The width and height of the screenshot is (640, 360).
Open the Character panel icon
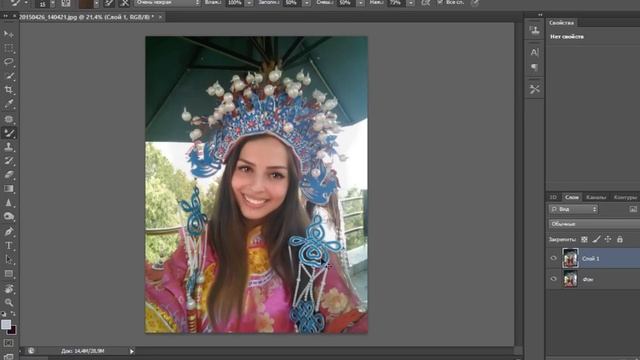coord(534,52)
